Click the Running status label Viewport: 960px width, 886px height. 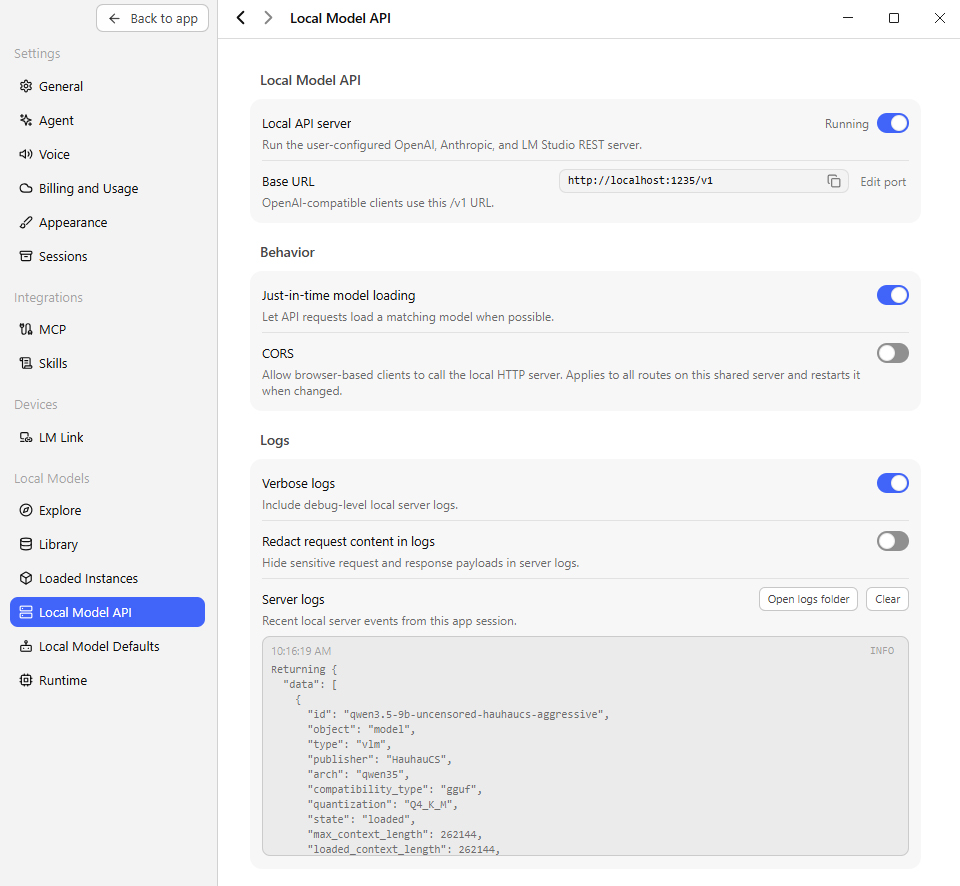click(846, 124)
